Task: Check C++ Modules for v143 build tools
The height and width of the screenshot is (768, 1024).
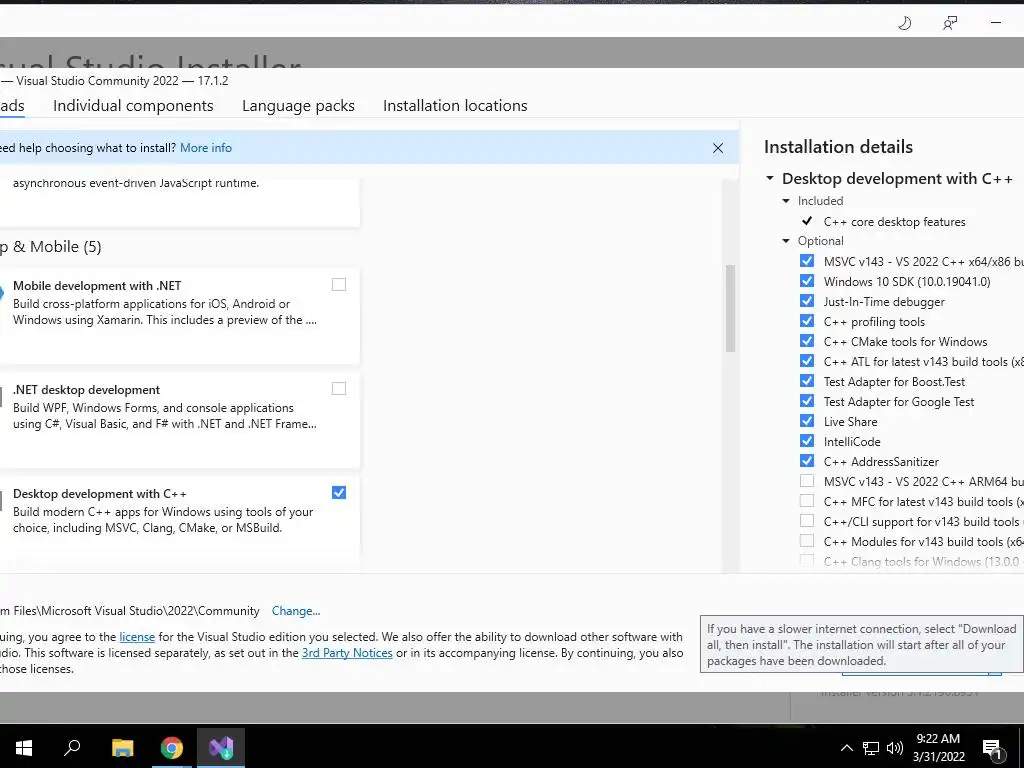Action: [807, 541]
